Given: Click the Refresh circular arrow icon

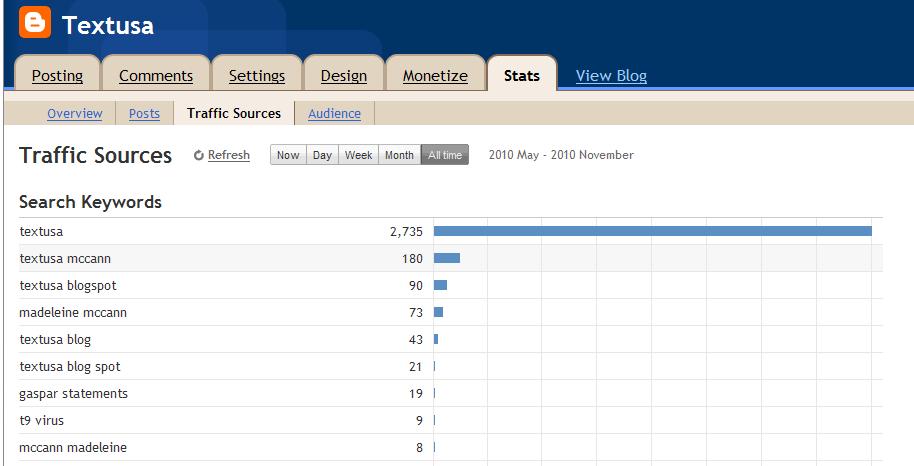Looking at the screenshot, I should point(199,155).
